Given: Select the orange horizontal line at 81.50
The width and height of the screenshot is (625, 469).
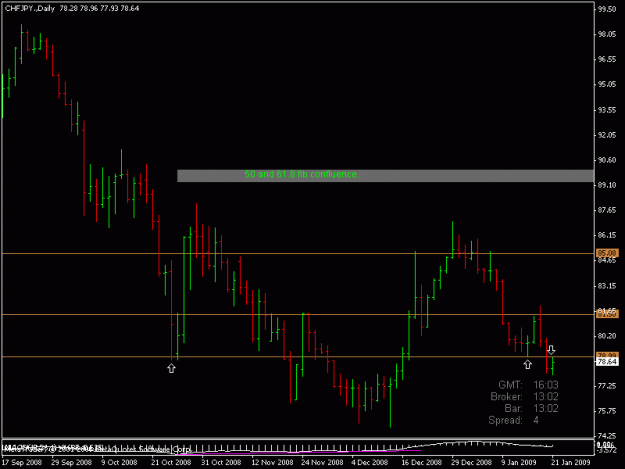Looking at the screenshot, I should pos(297,315).
